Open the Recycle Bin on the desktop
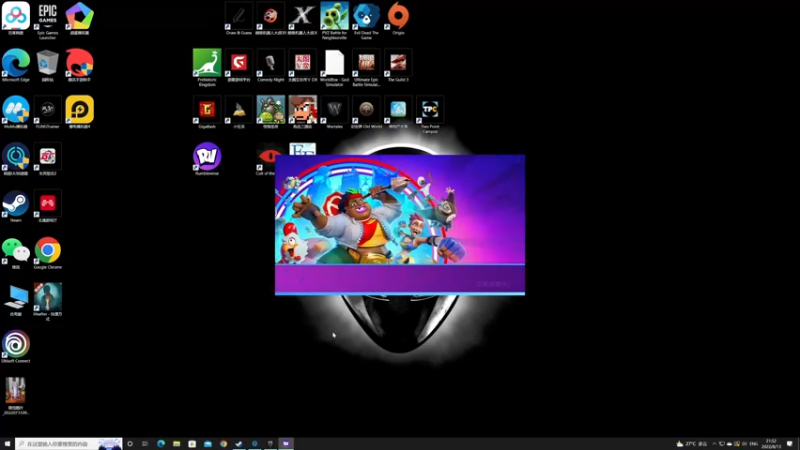This screenshot has height=450, width=800. 47,65
